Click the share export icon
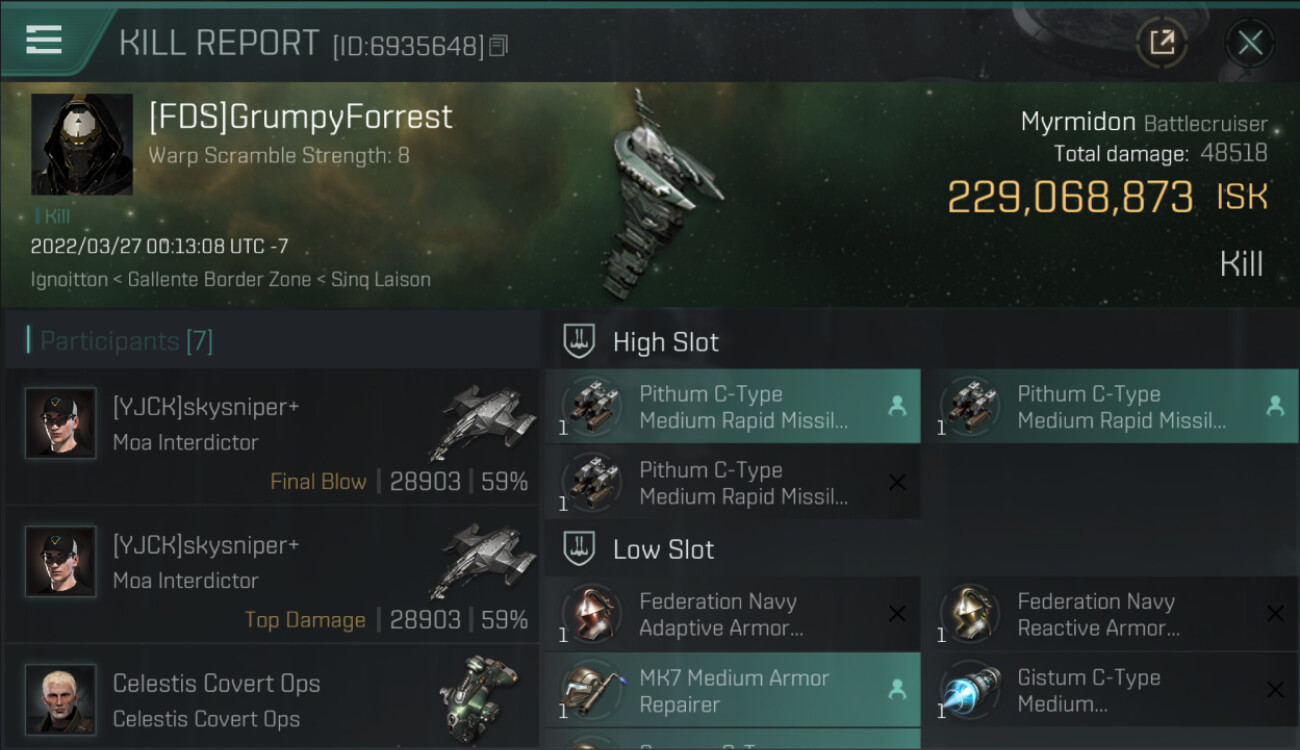Image resolution: width=1300 pixels, height=750 pixels. pyautogui.click(x=1162, y=42)
